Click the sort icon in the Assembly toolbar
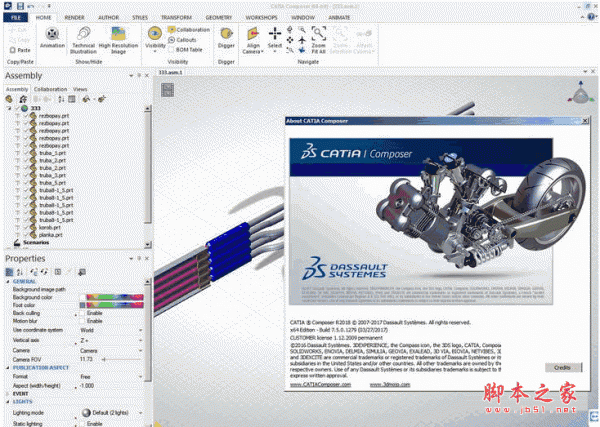Screen dimensions: 600x427 [61, 99]
